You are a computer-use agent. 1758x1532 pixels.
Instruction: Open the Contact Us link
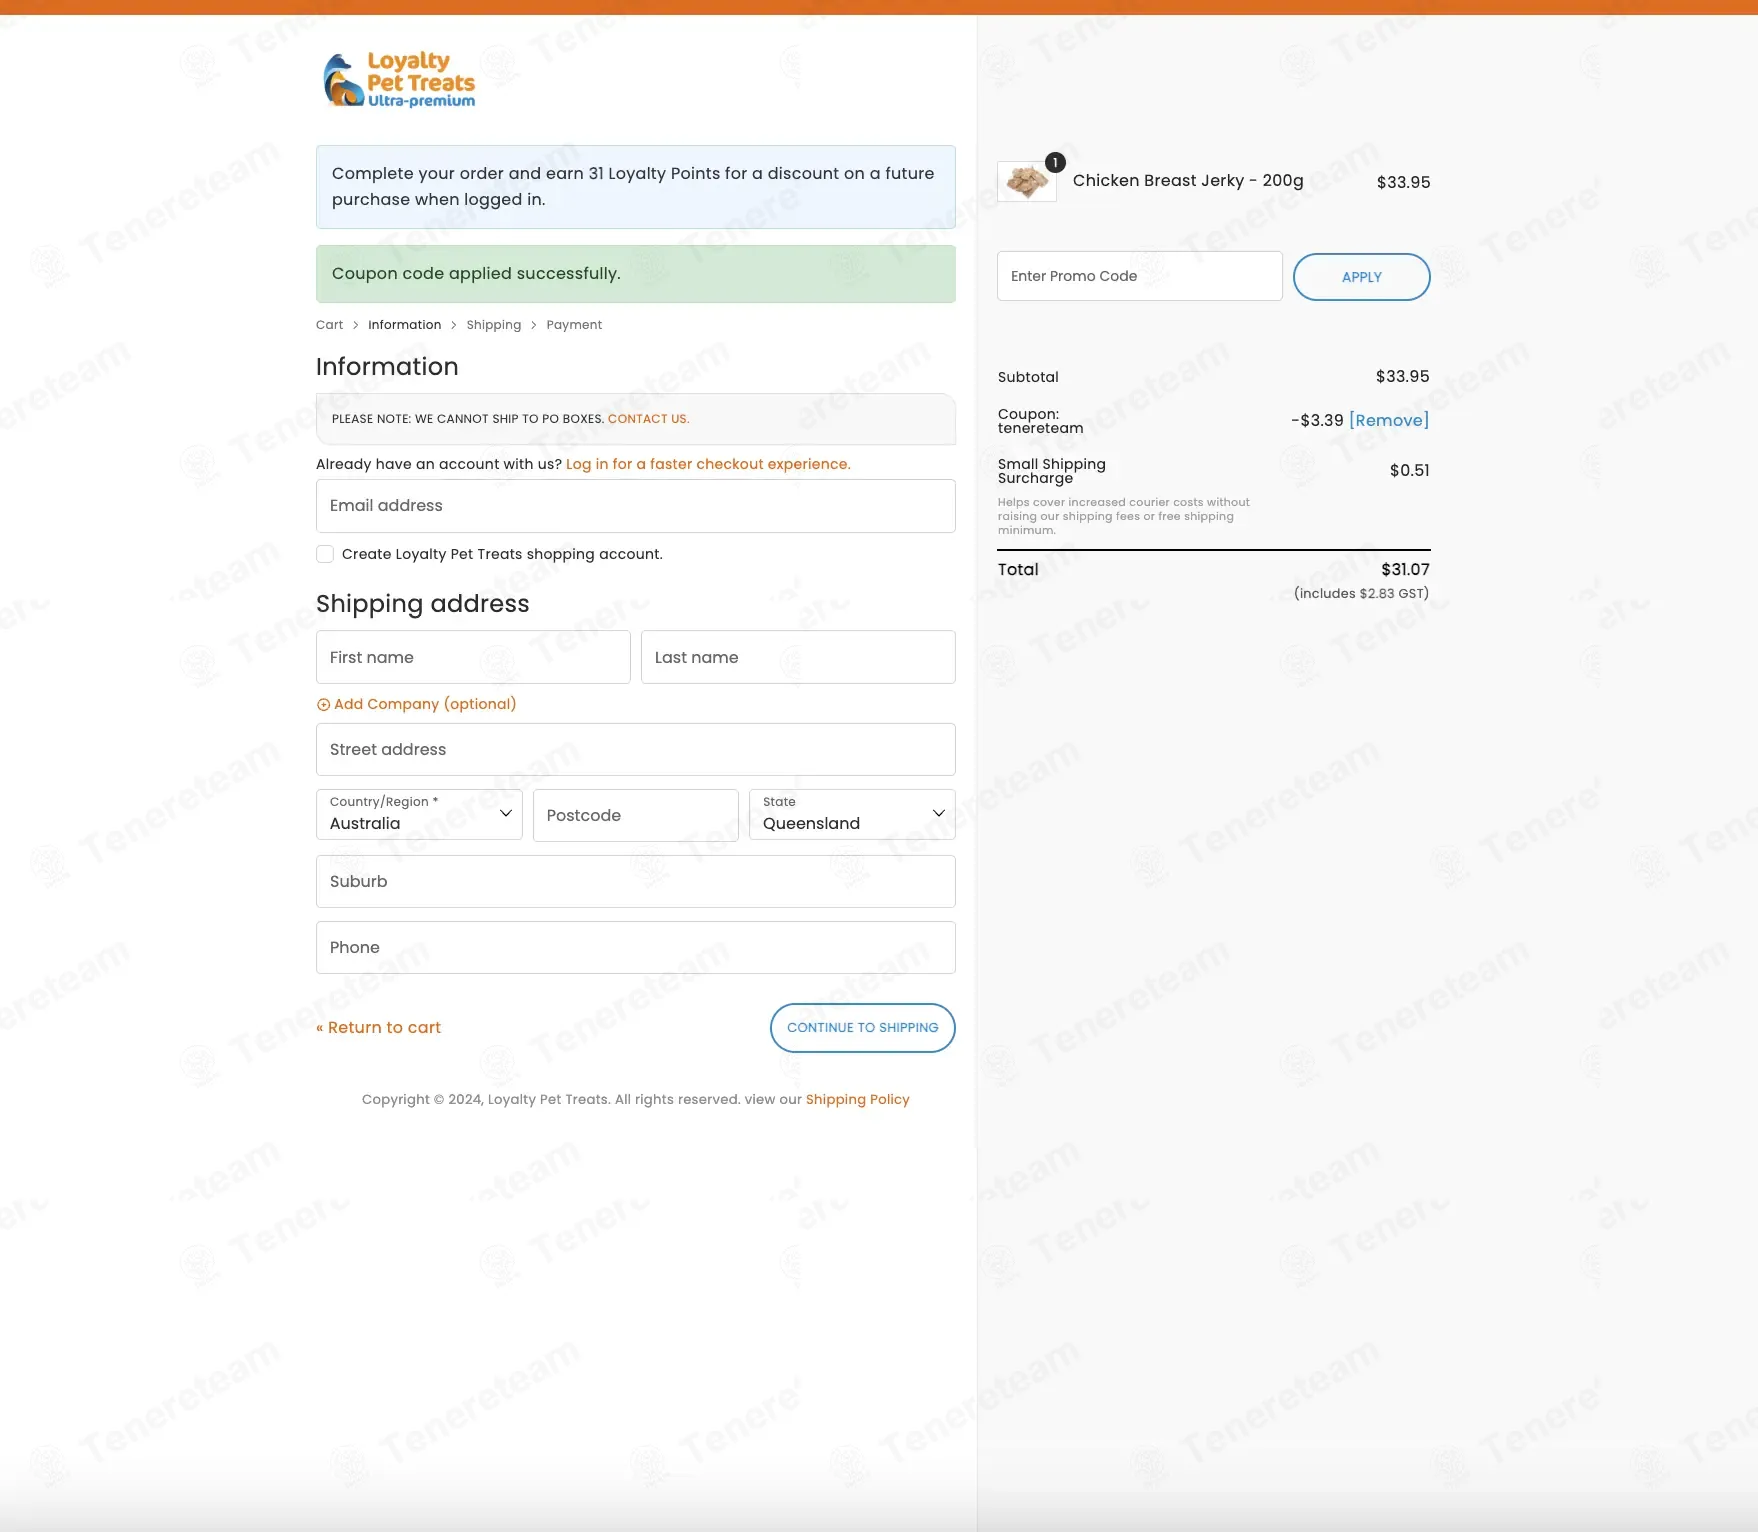click(x=648, y=419)
